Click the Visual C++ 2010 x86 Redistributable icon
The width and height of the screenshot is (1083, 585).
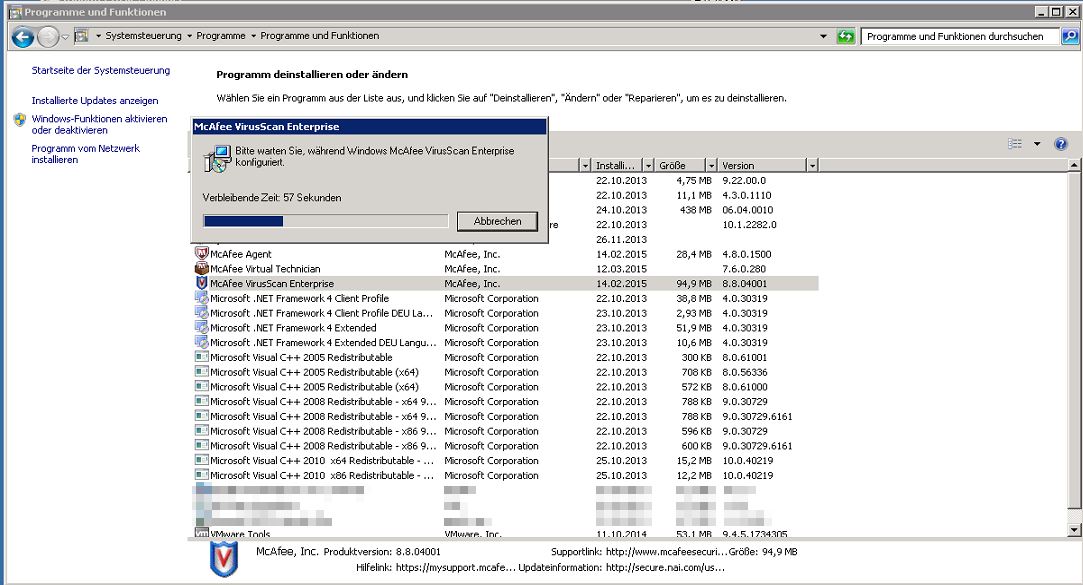pos(202,474)
